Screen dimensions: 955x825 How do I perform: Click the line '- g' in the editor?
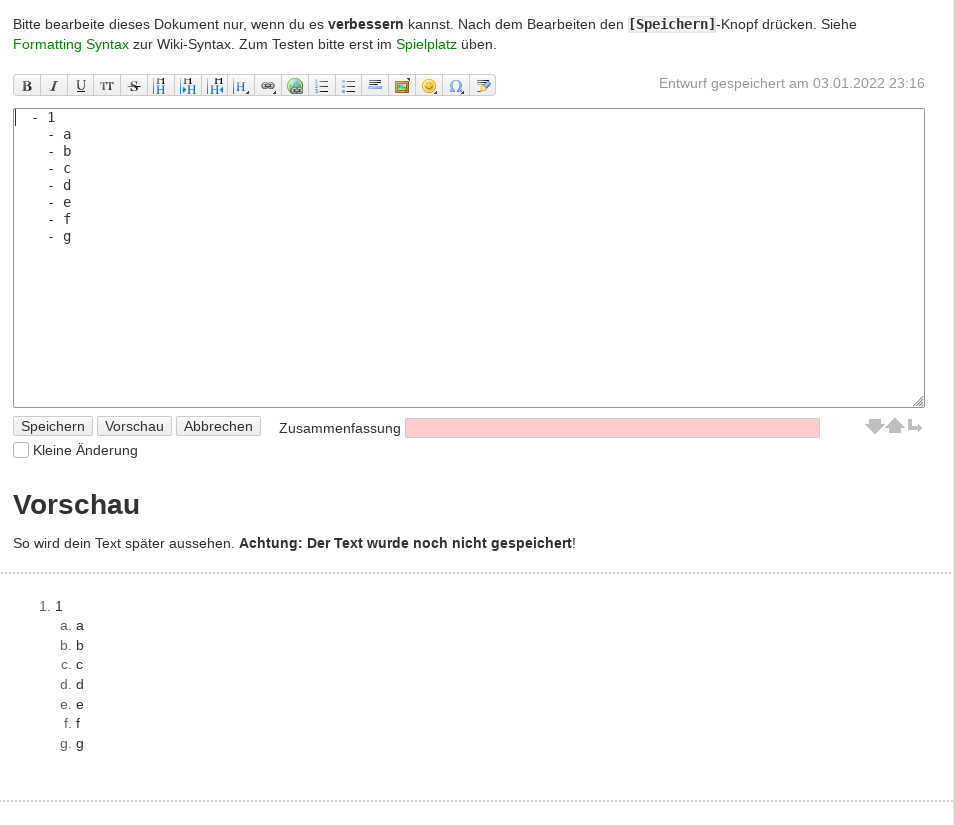[x=60, y=236]
